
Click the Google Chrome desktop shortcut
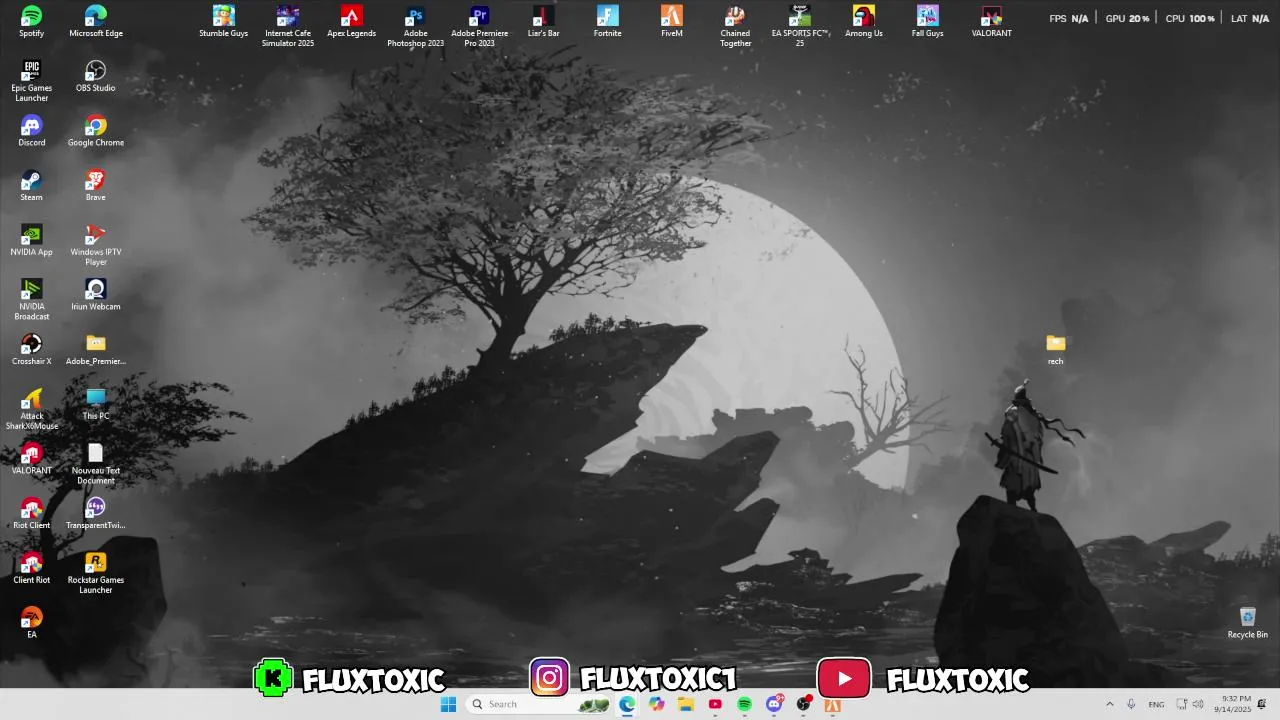[96, 131]
